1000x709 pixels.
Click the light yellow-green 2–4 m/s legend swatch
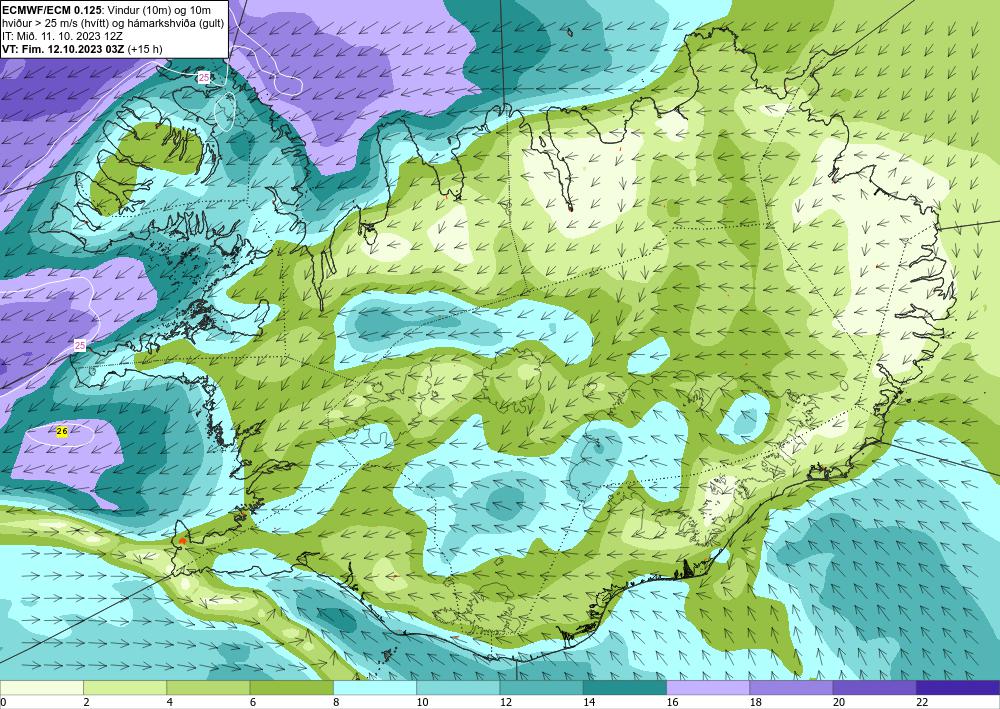click(x=125, y=687)
